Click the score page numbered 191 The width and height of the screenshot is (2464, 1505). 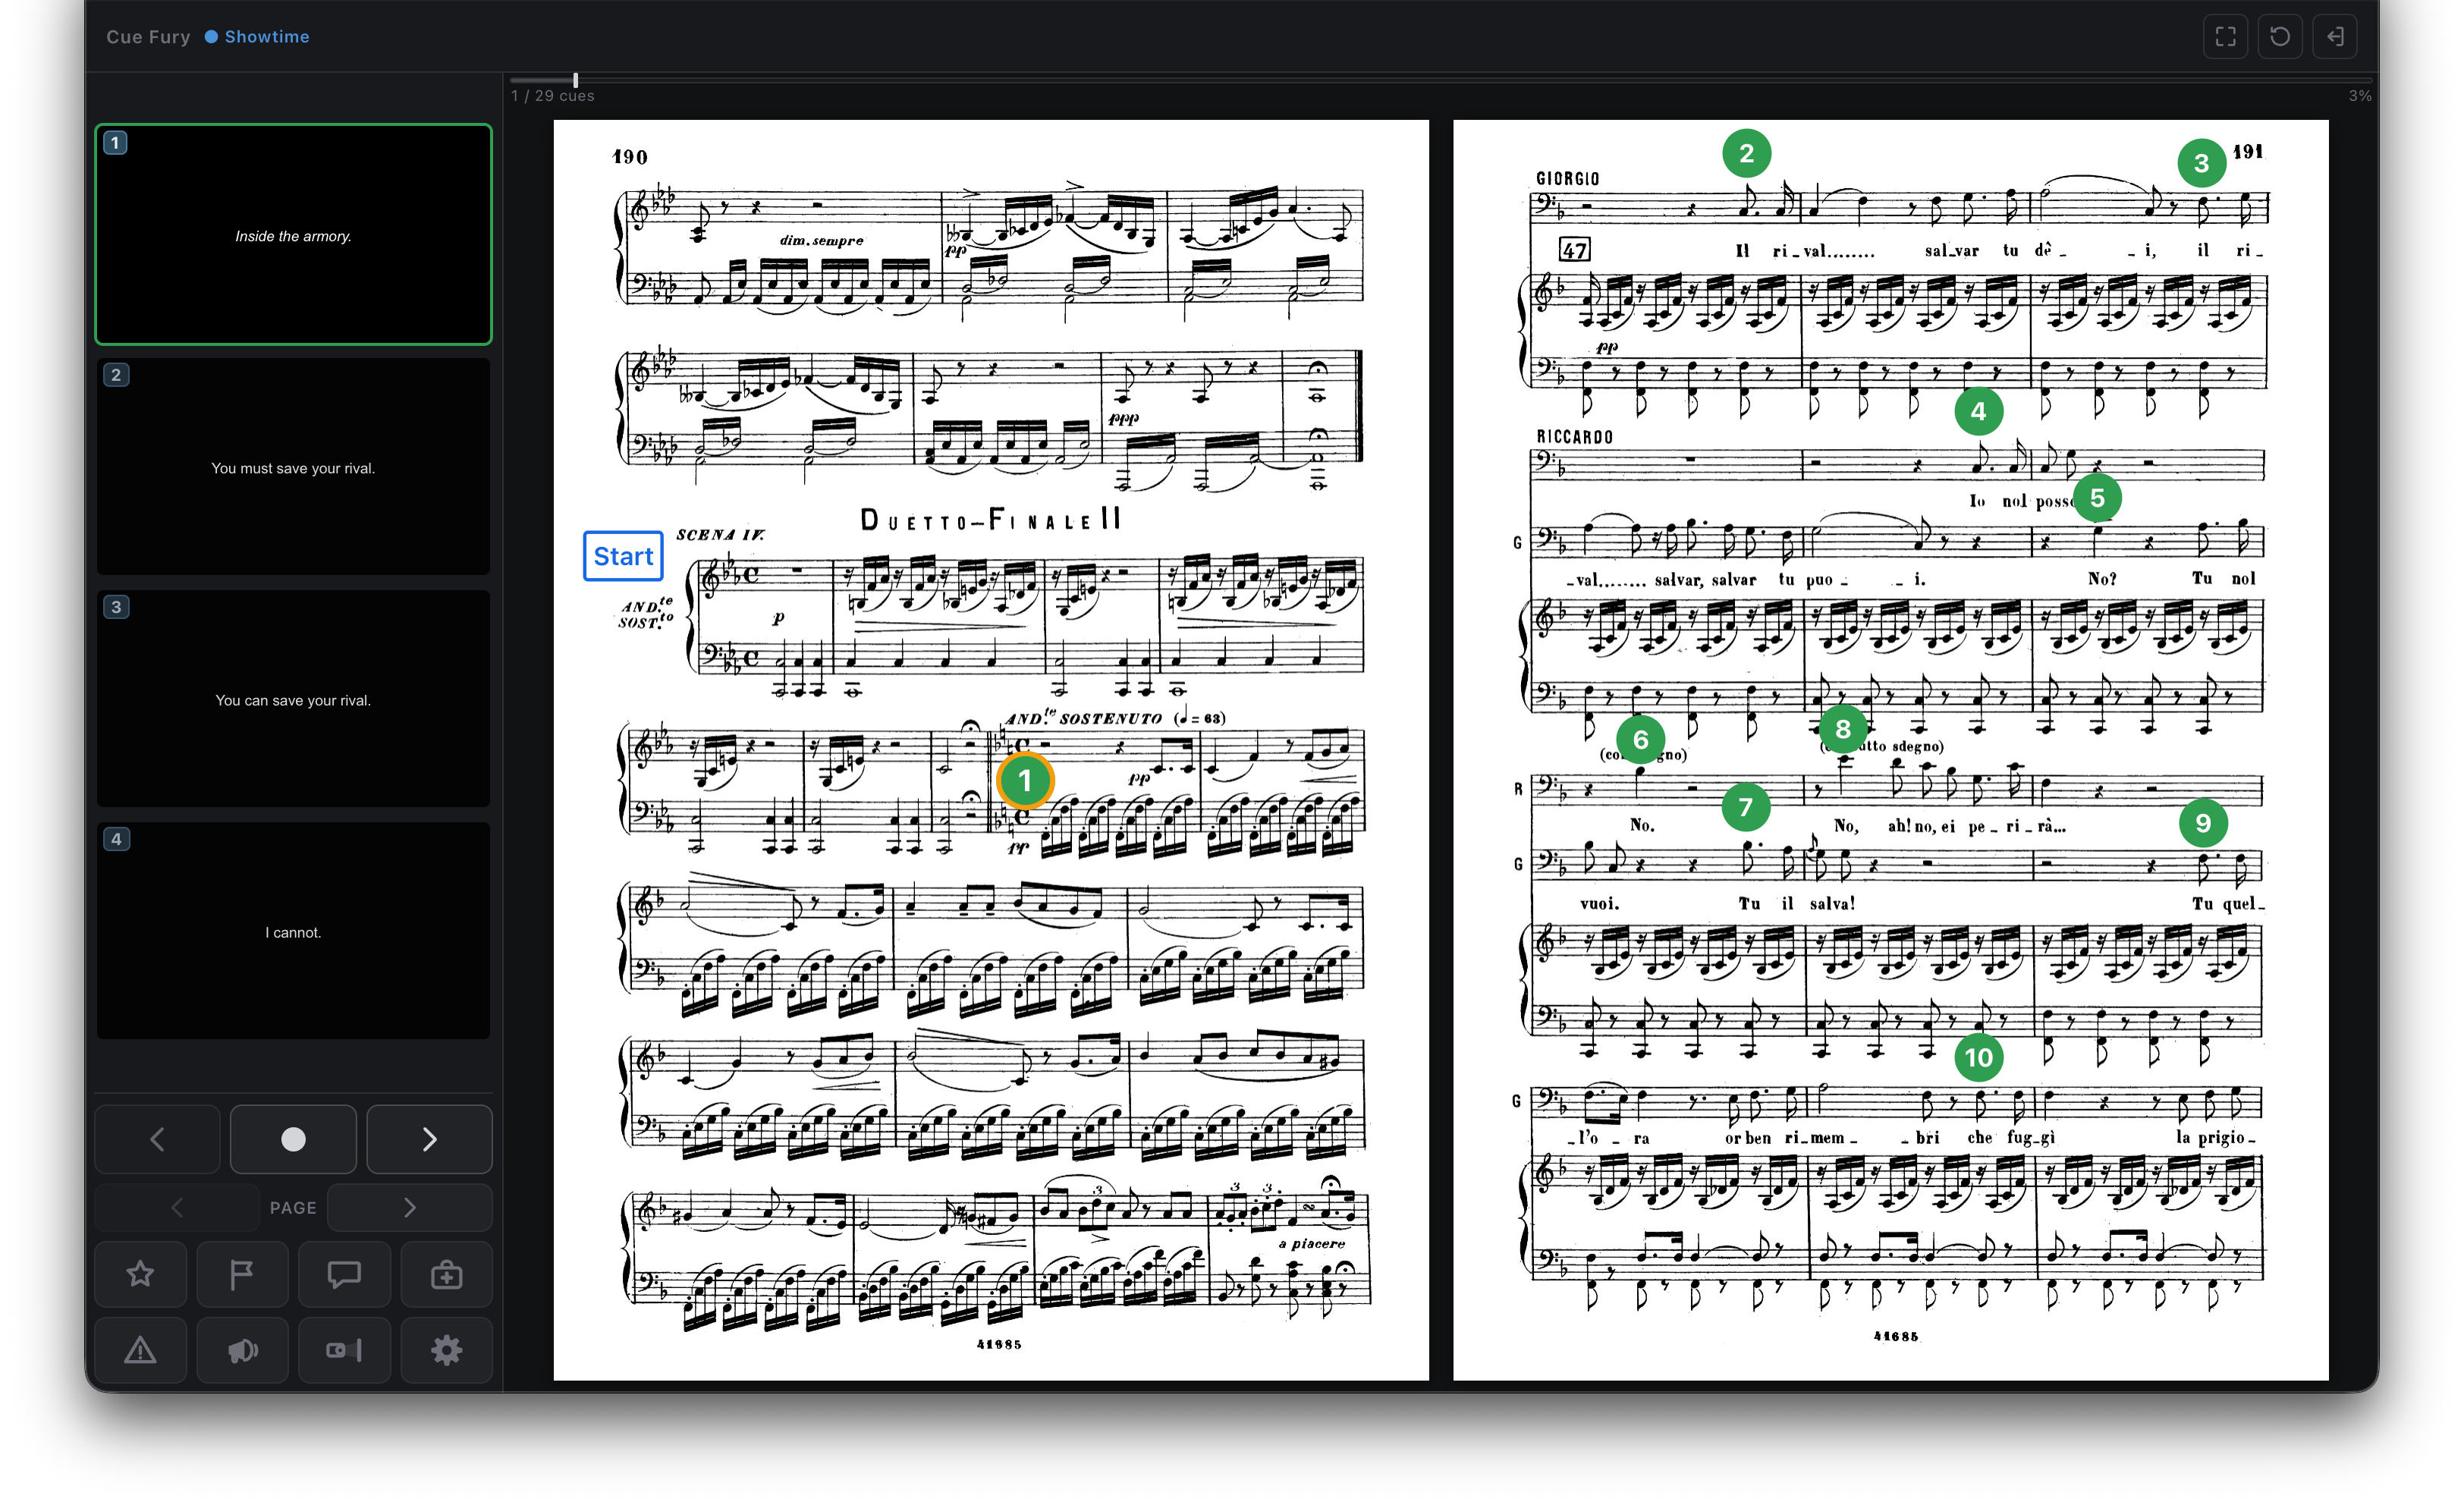click(1890, 750)
